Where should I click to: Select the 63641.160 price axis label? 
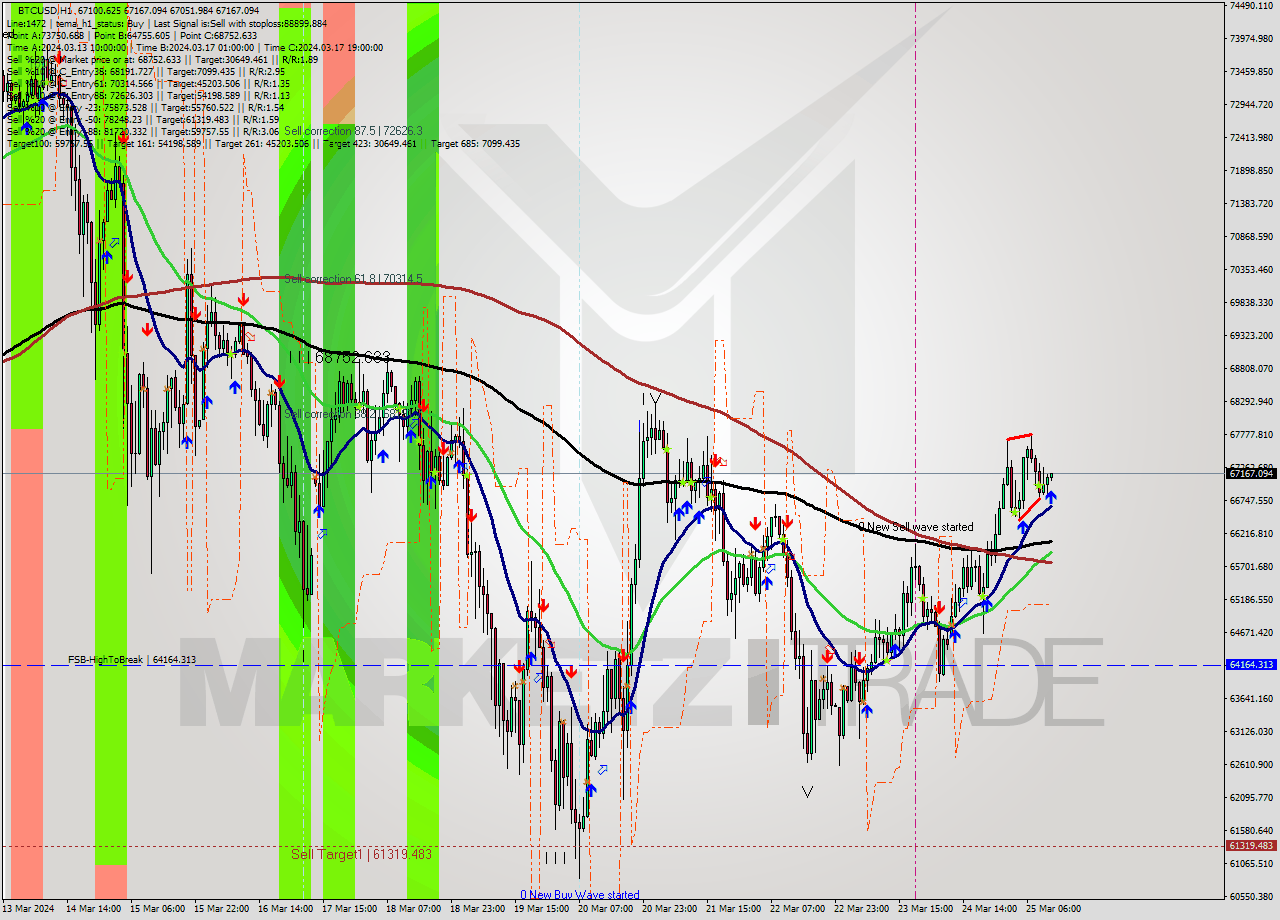point(1250,699)
